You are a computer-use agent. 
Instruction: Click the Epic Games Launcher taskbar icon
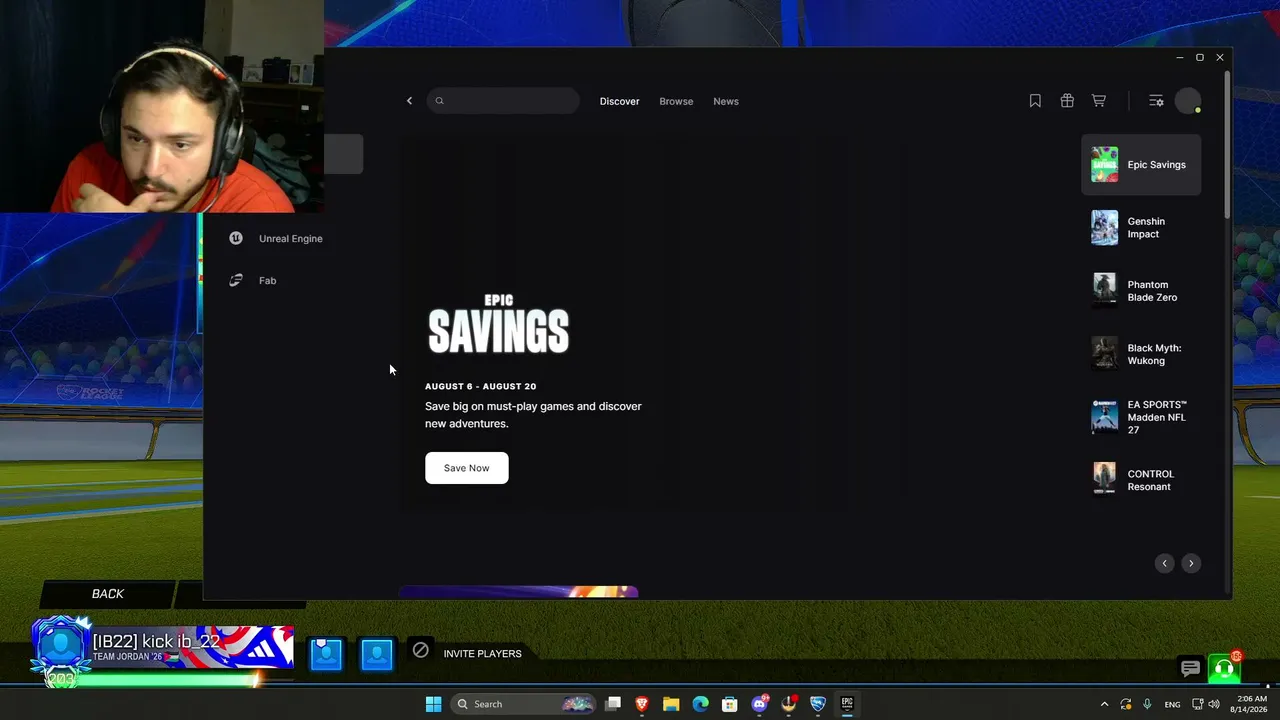point(847,704)
